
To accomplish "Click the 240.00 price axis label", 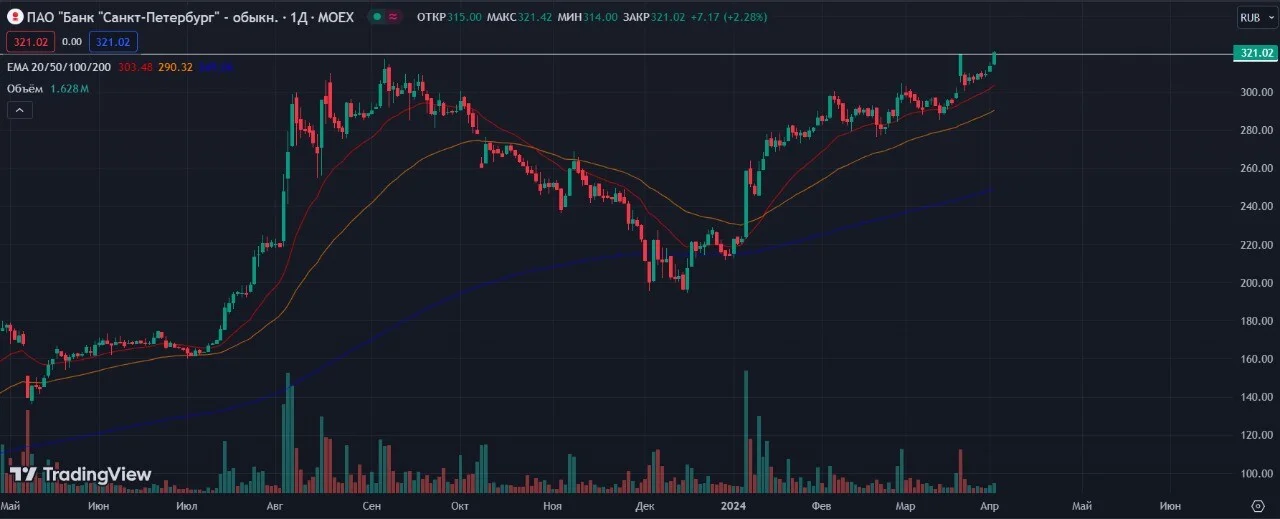I will click(x=1256, y=206).
